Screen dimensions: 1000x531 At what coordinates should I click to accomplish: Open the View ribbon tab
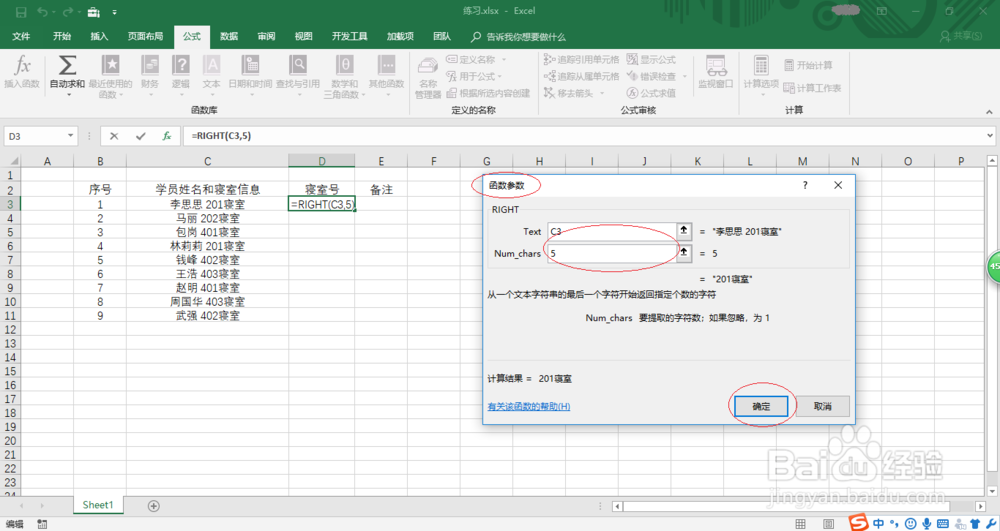[x=303, y=36]
